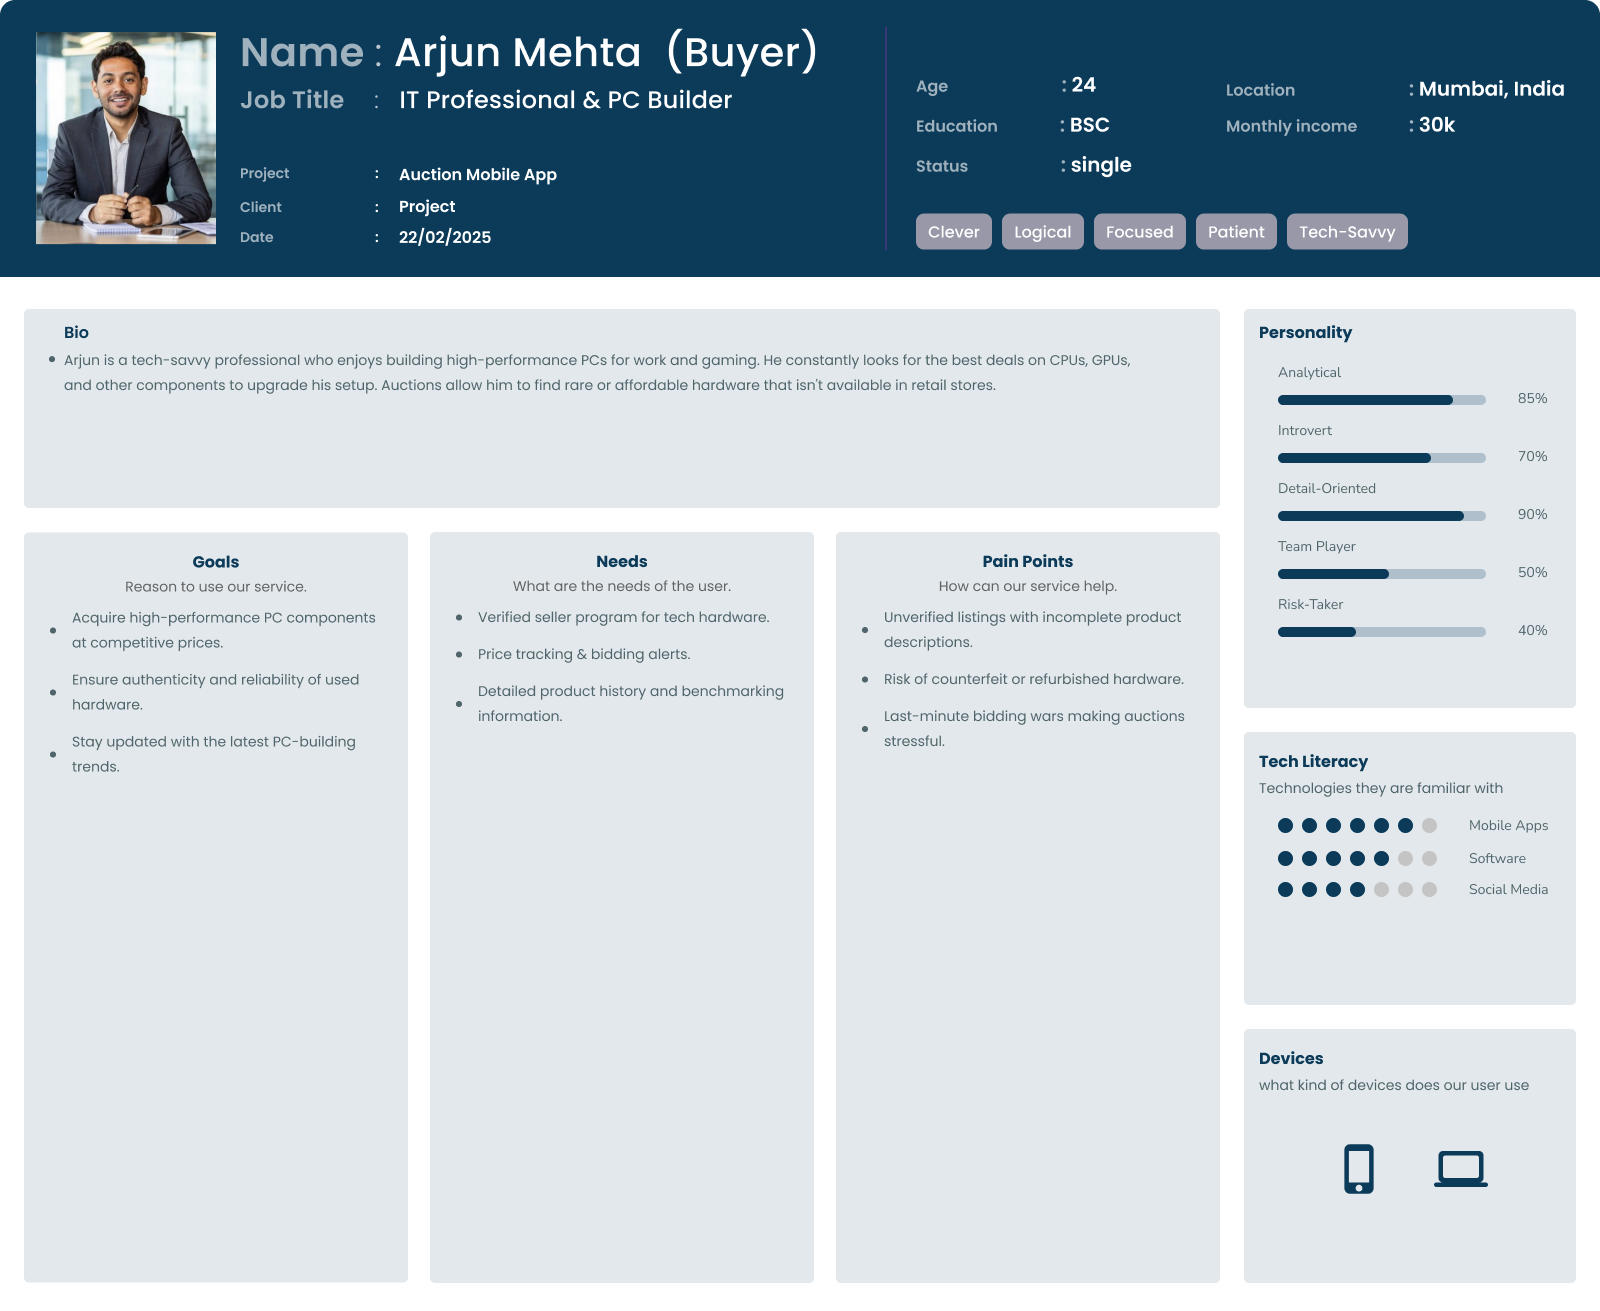
Task: Click the Risk-Taker 40% progress bar
Action: coord(1382,632)
